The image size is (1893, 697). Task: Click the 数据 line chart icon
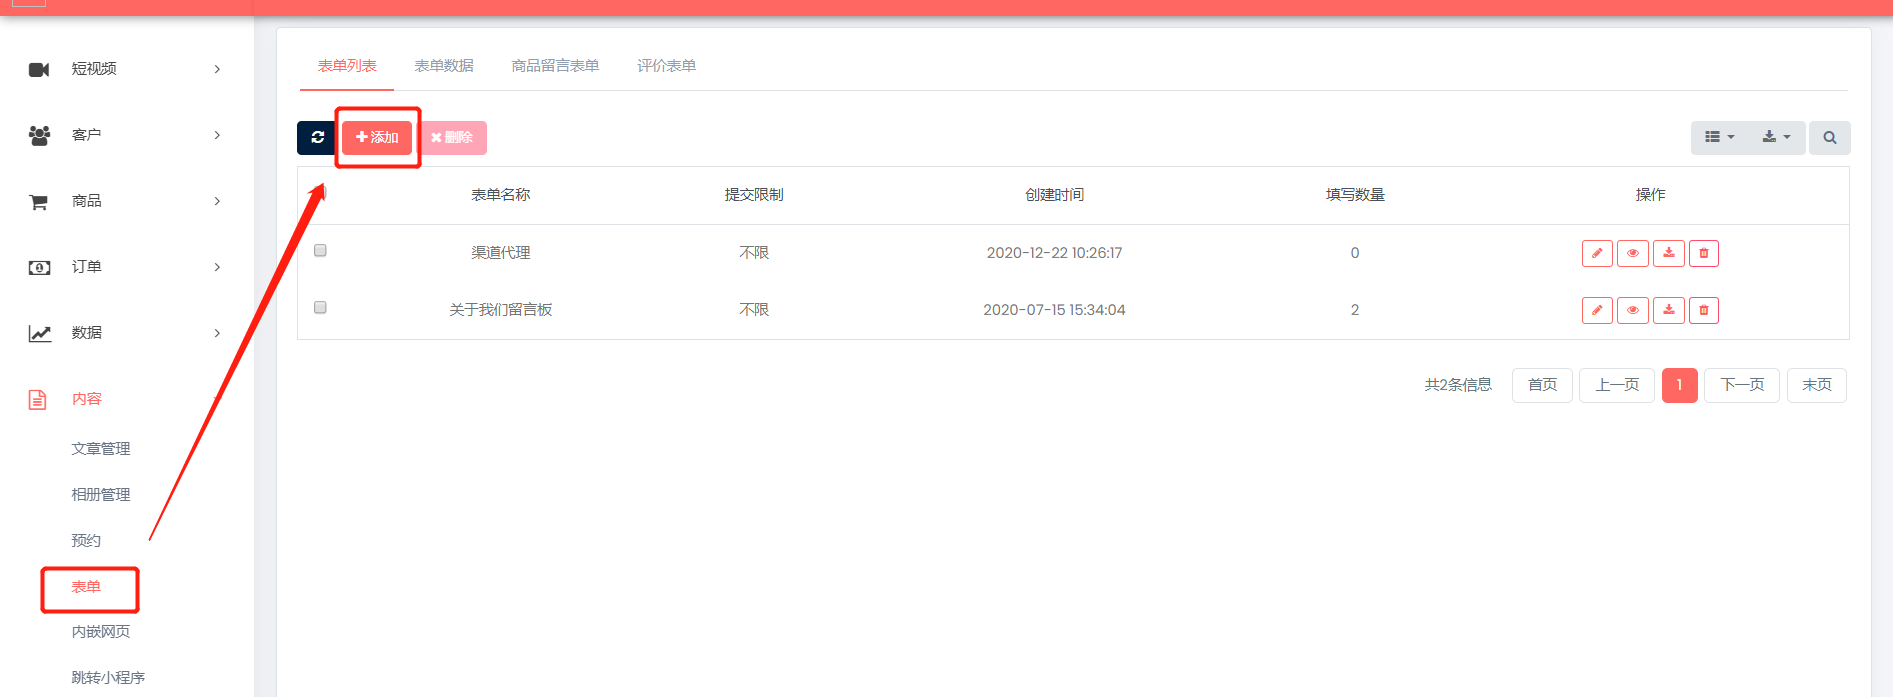[x=39, y=333]
